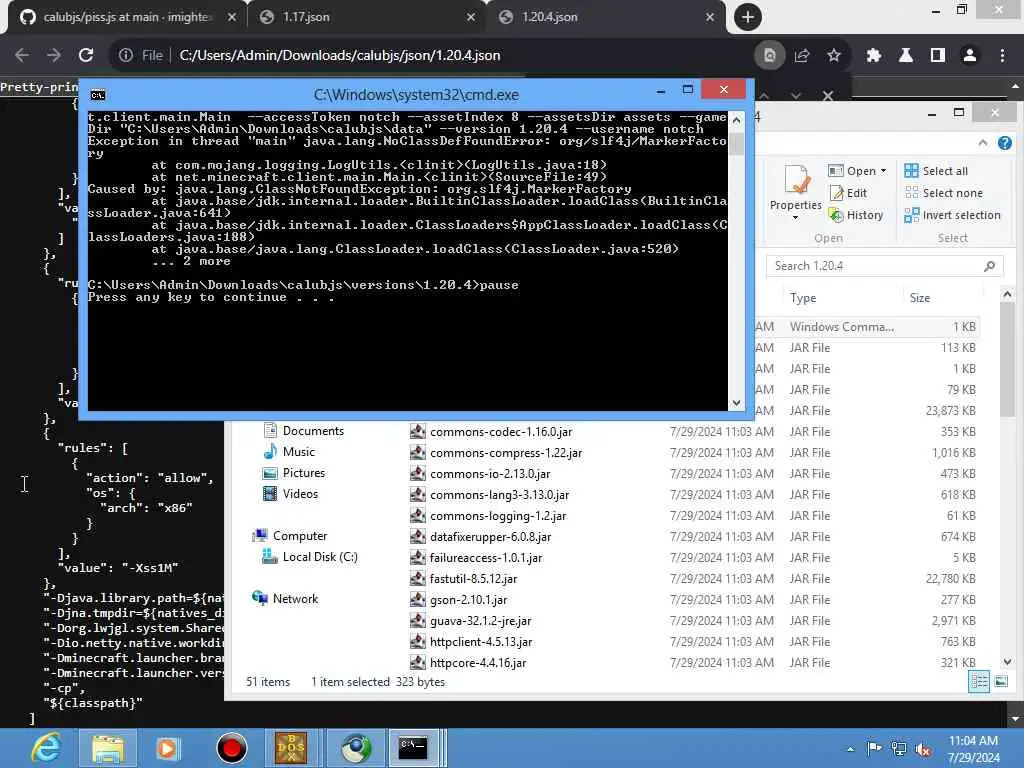Viewport: 1024px width, 768px height.
Task: Switch Explorer to large icons view
Action: 1001,682
